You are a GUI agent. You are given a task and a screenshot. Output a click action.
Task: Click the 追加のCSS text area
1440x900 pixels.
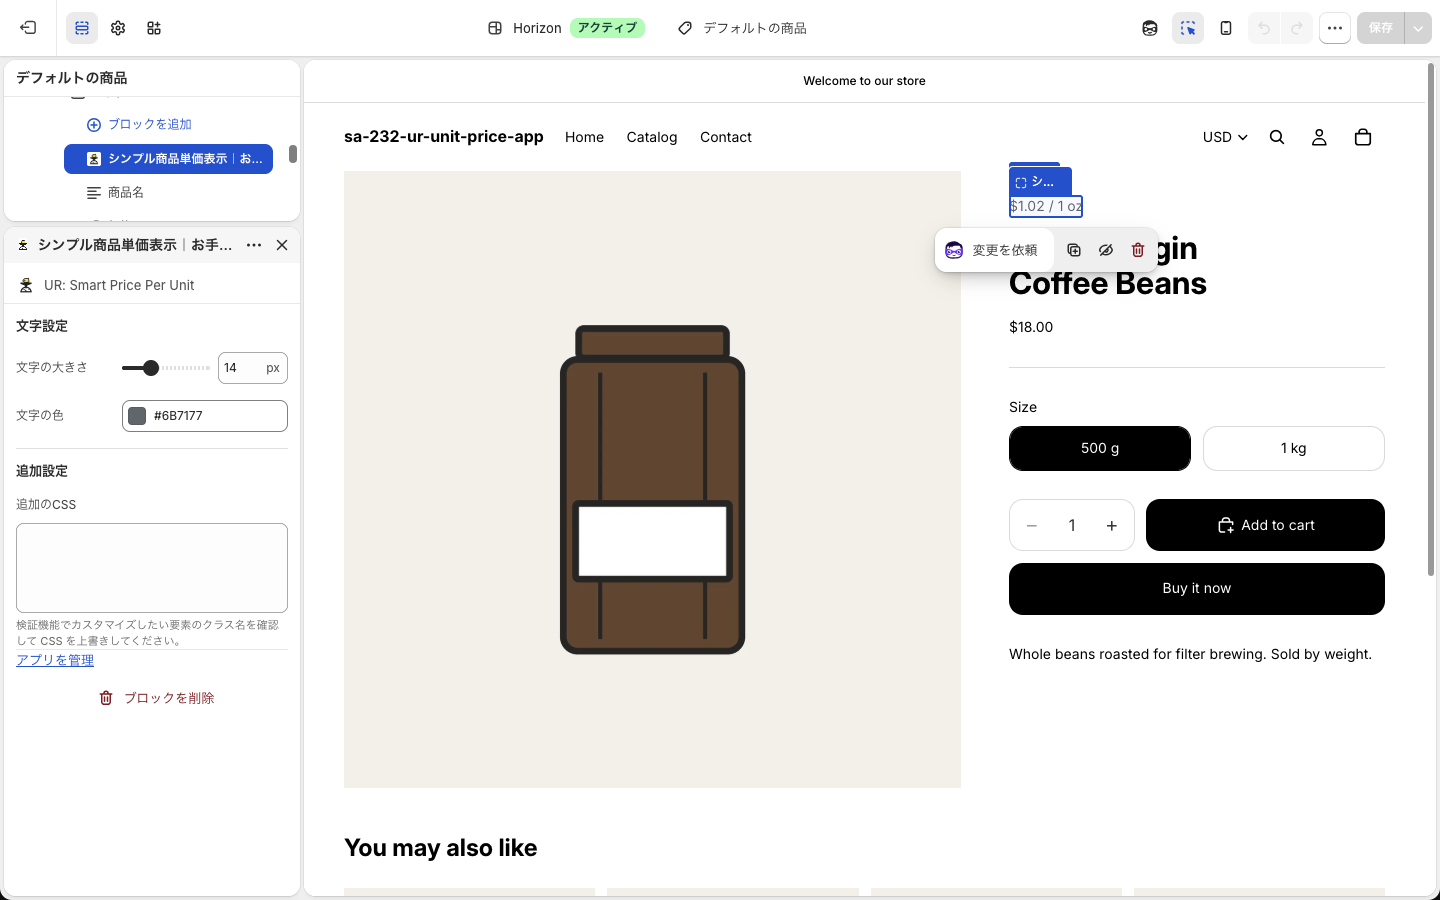[x=152, y=568]
